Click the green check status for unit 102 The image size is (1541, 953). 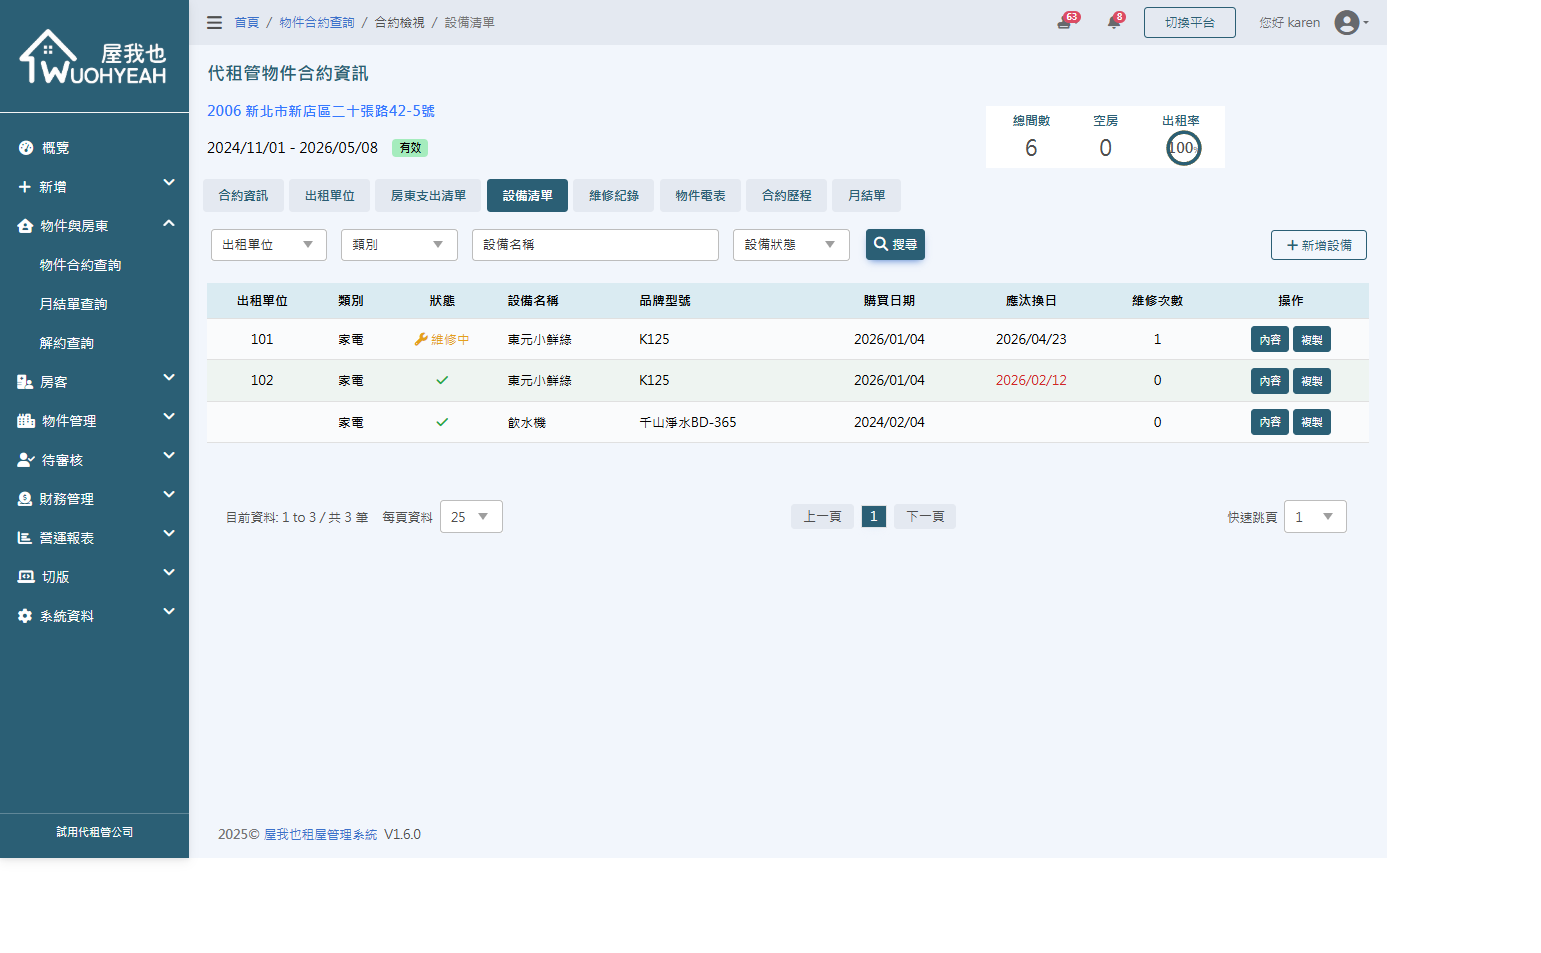click(x=442, y=380)
